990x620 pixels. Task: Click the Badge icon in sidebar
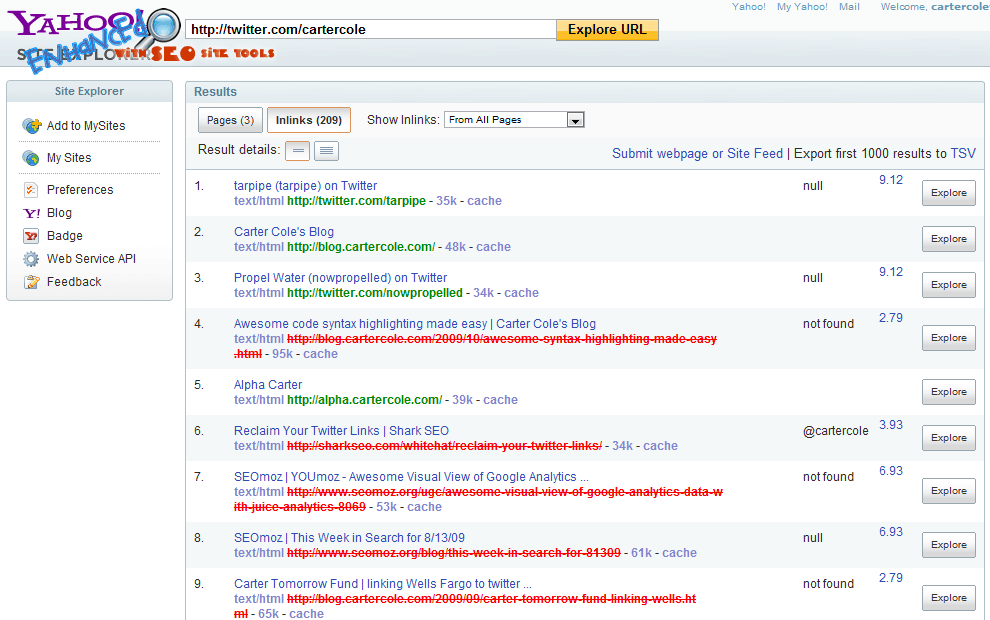tap(31, 236)
